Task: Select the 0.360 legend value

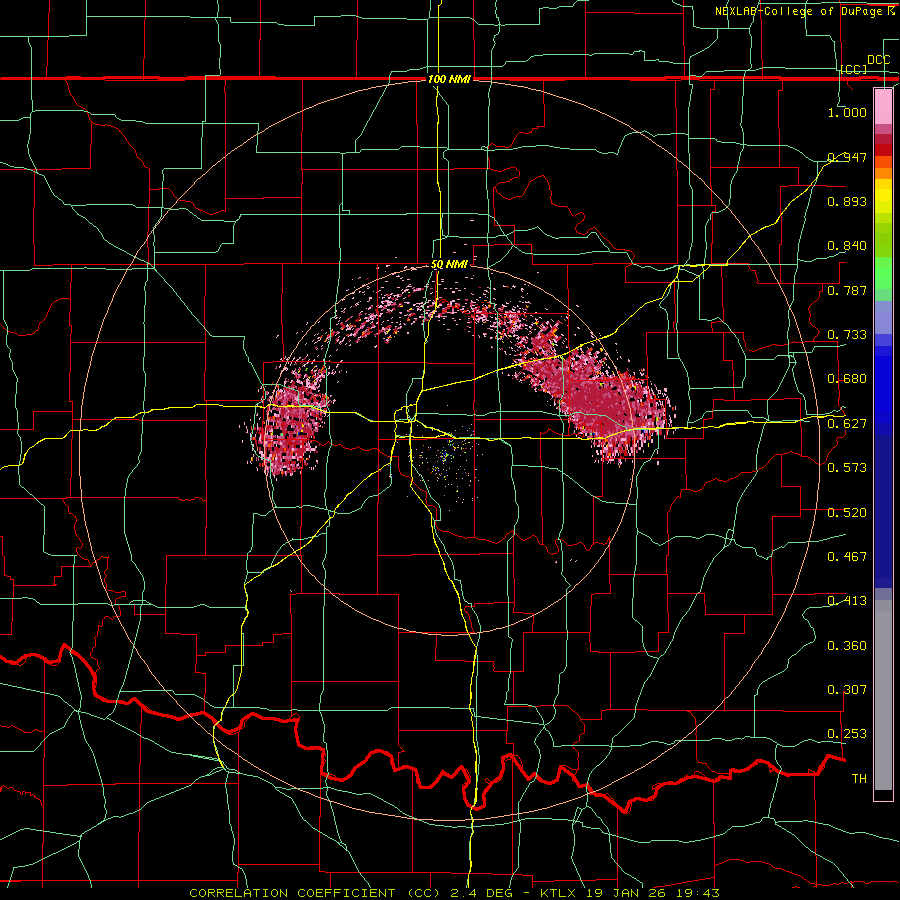Action: [847, 646]
